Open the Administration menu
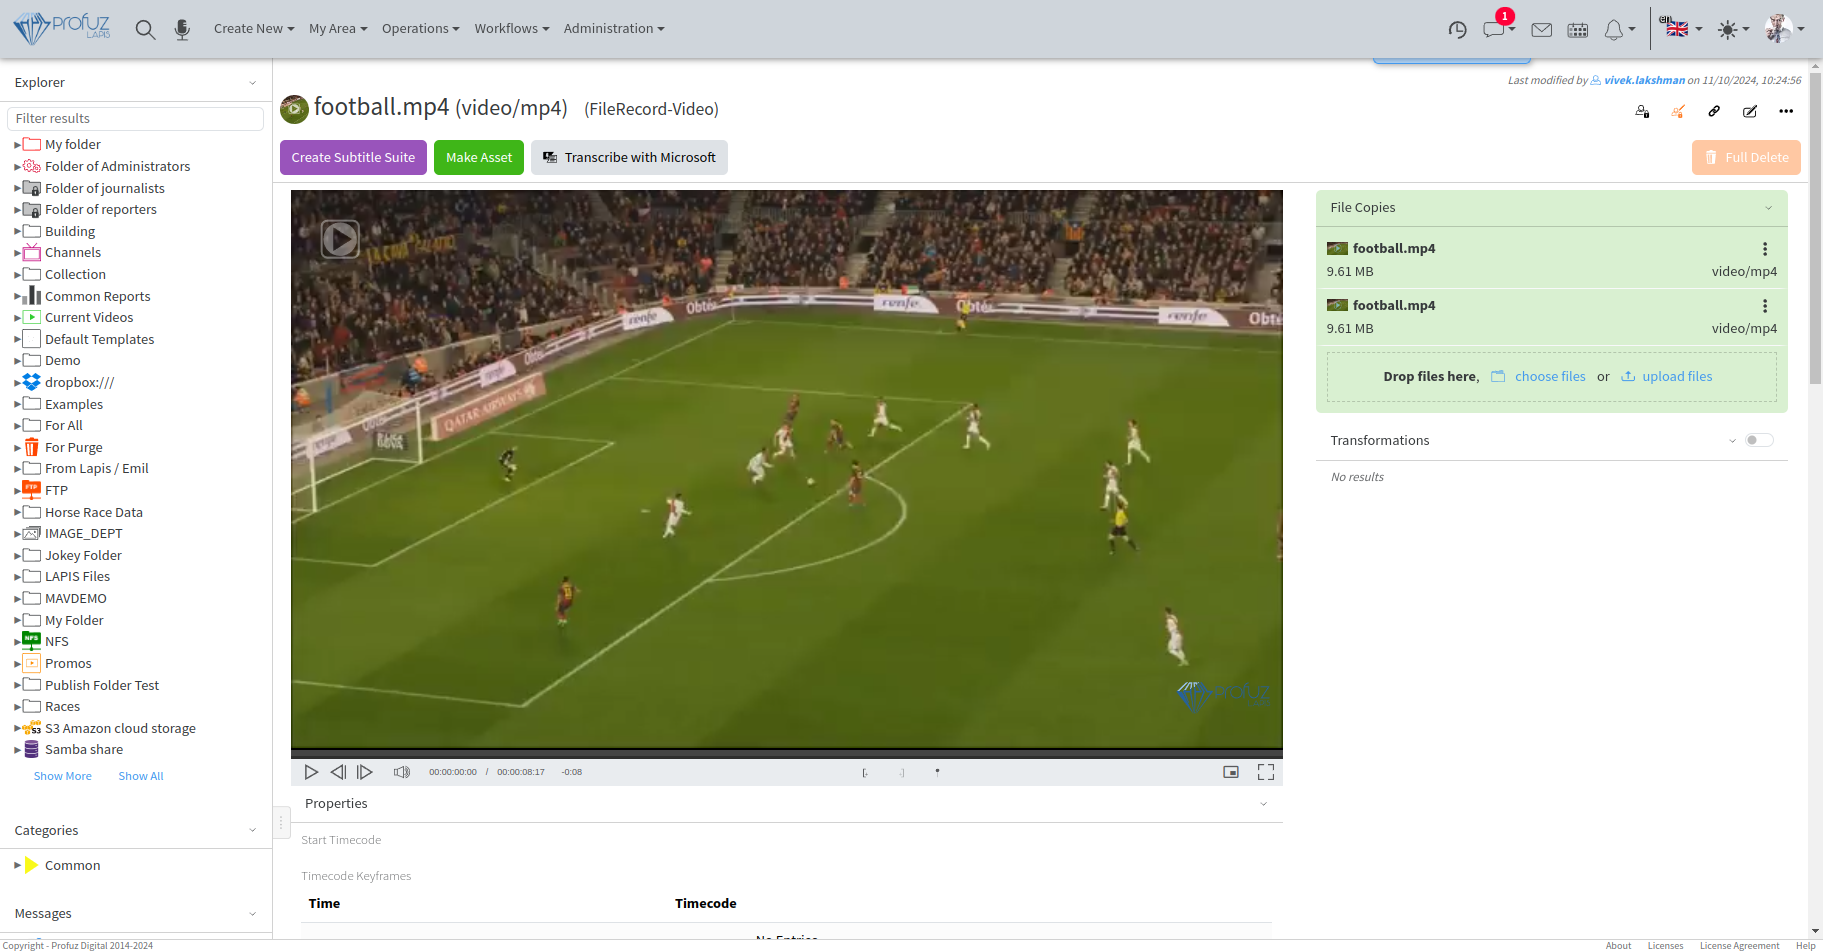The width and height of the screenshot is (1823, 951). click(614, 28)
